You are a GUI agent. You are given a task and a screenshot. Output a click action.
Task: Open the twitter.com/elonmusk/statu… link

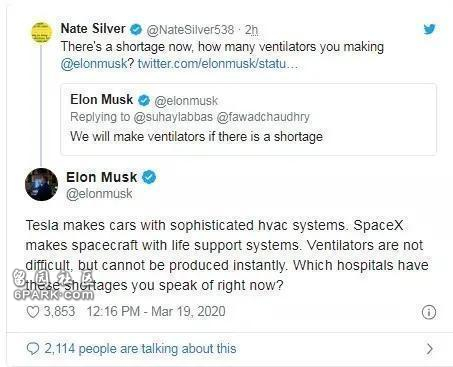click(218, 63)
